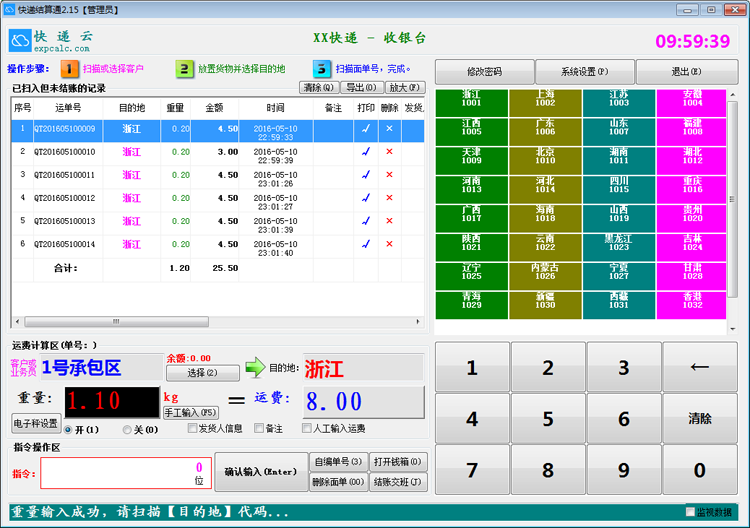This screenshot has width=750, height=528.
Task: Click the 快递云 cloud logo
Action: click(20, 41)
